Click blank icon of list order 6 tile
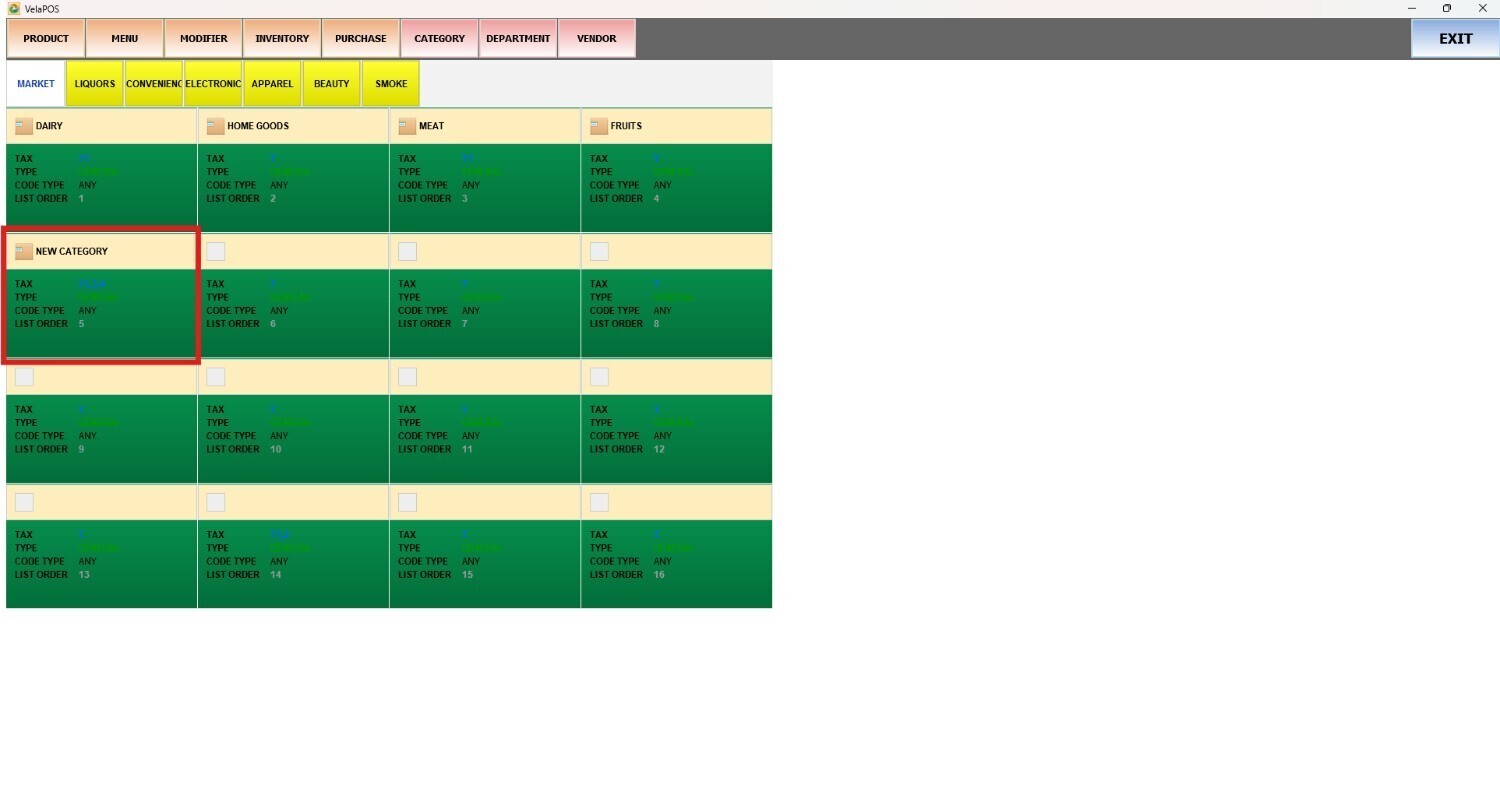The image size is (1500, 785). click(215, 251)
